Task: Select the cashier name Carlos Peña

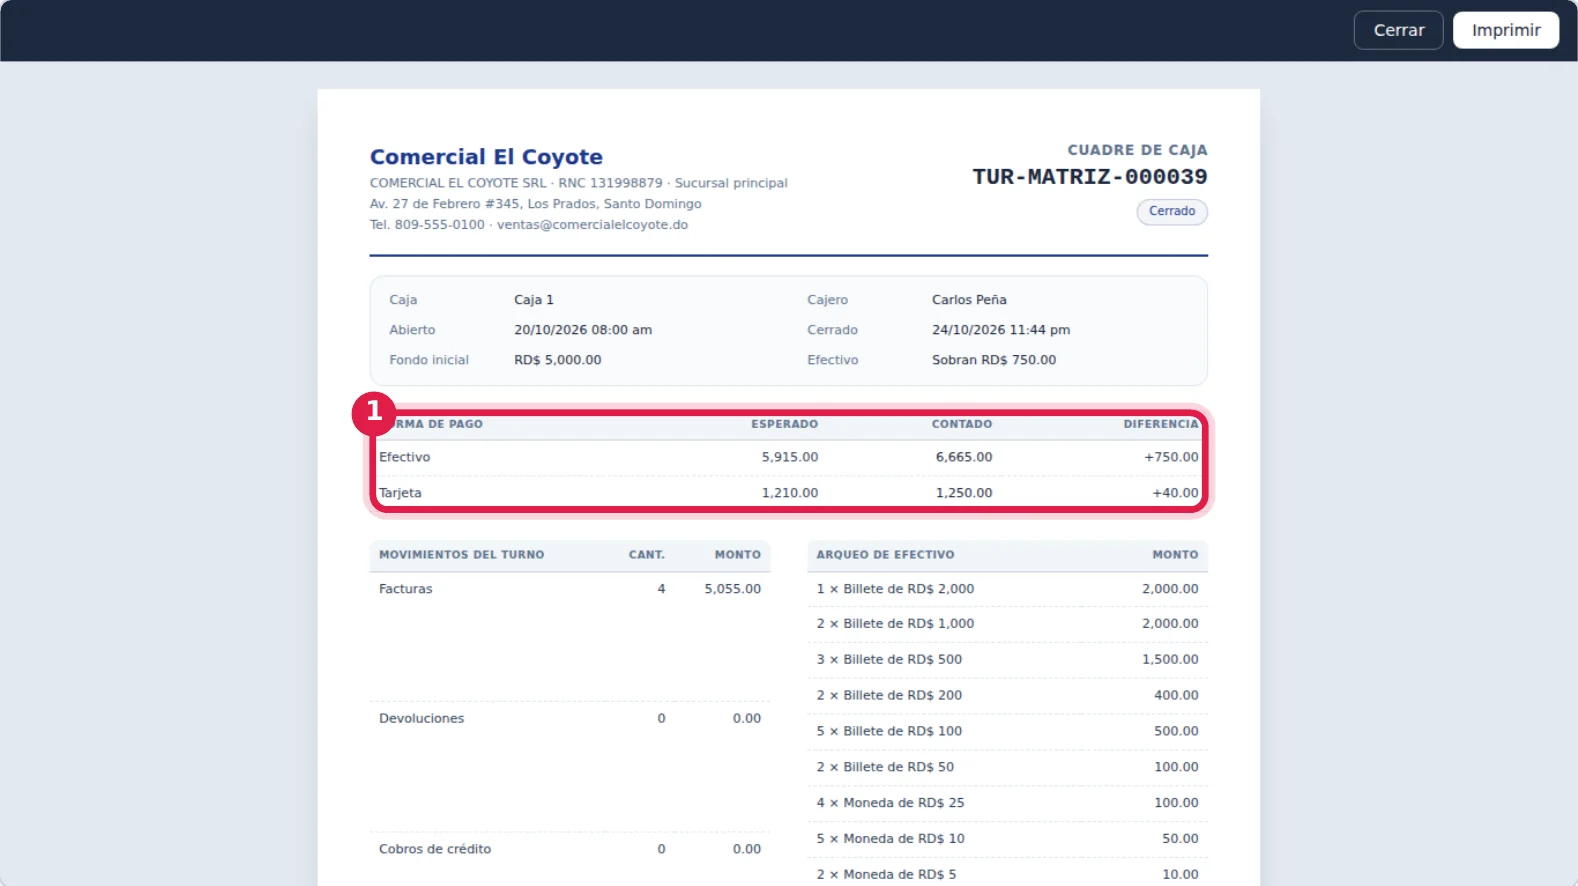Action: click(x=969, y=300)
